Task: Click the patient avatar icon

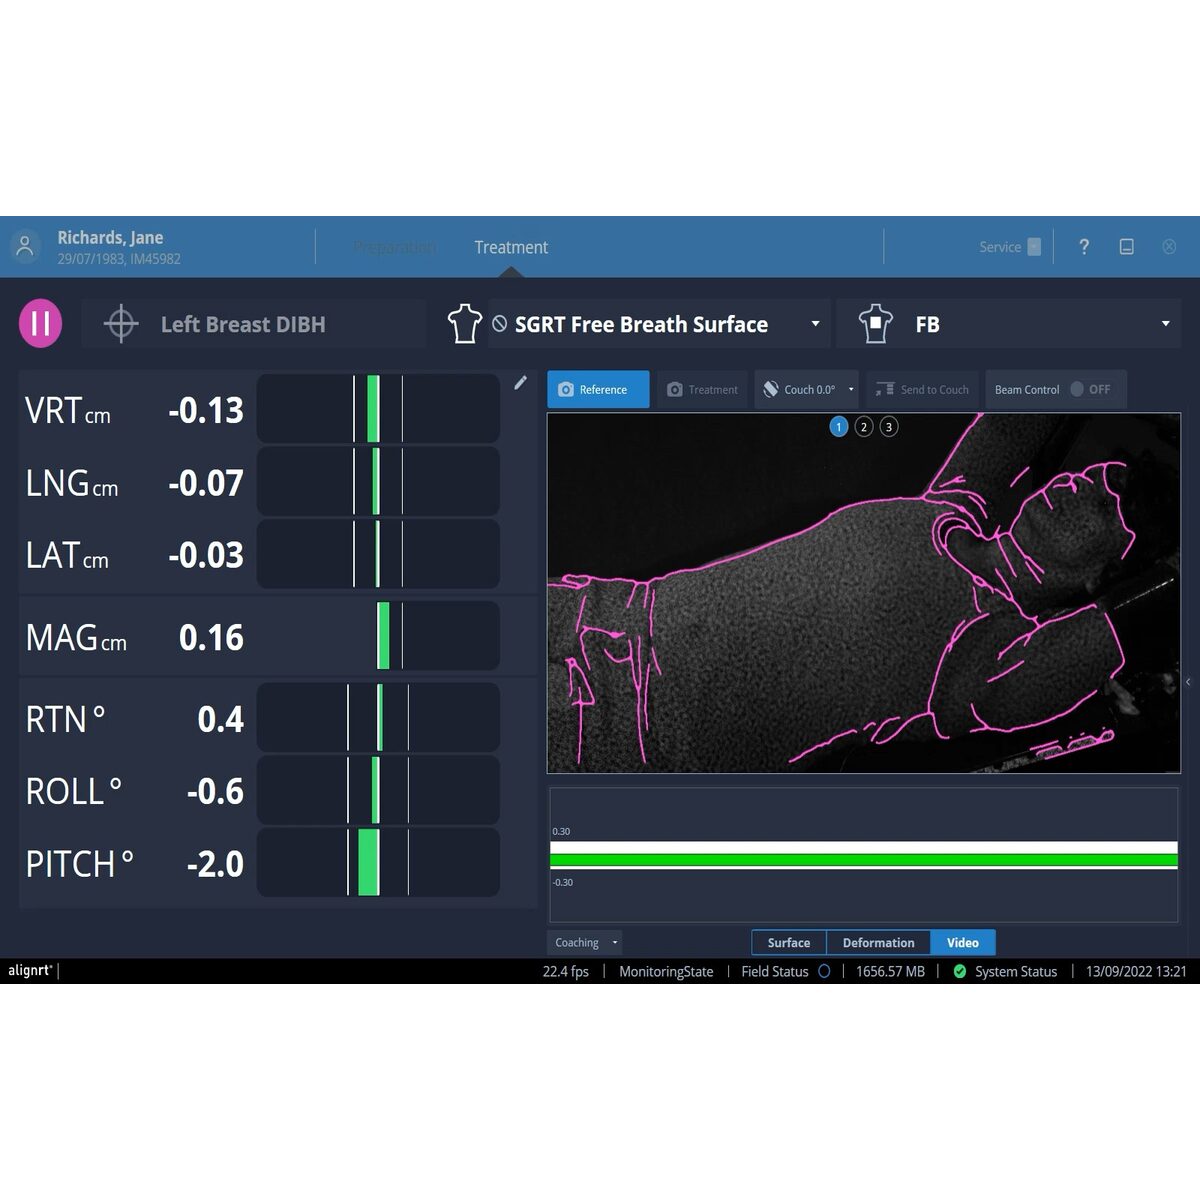Action: pos(25,246)
